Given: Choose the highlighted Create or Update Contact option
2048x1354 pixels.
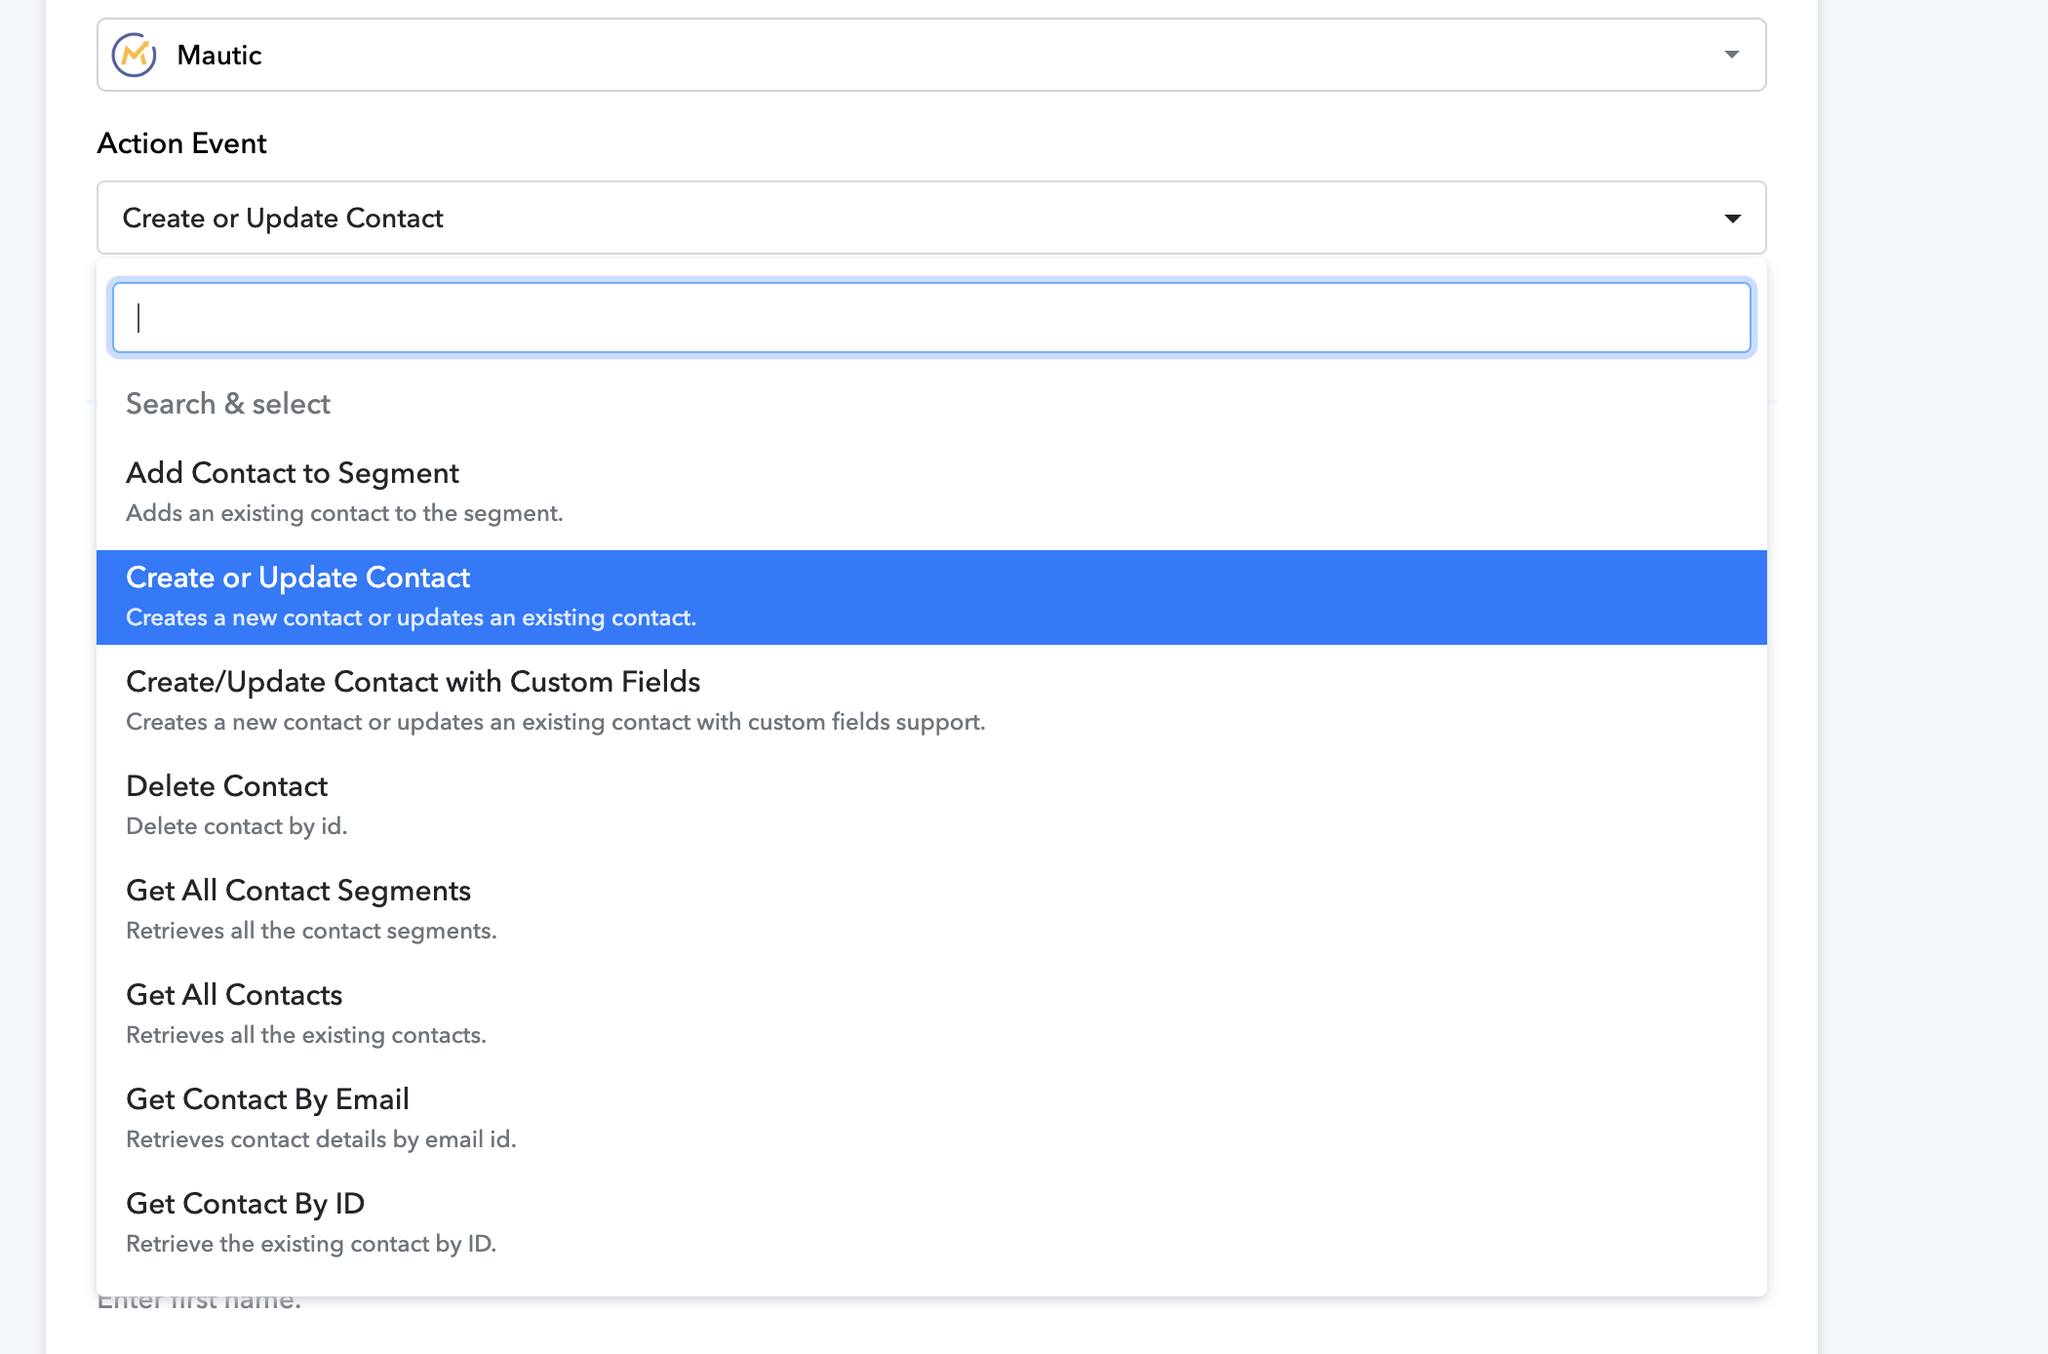Looking at the screenshot, I should pos(931,597).
